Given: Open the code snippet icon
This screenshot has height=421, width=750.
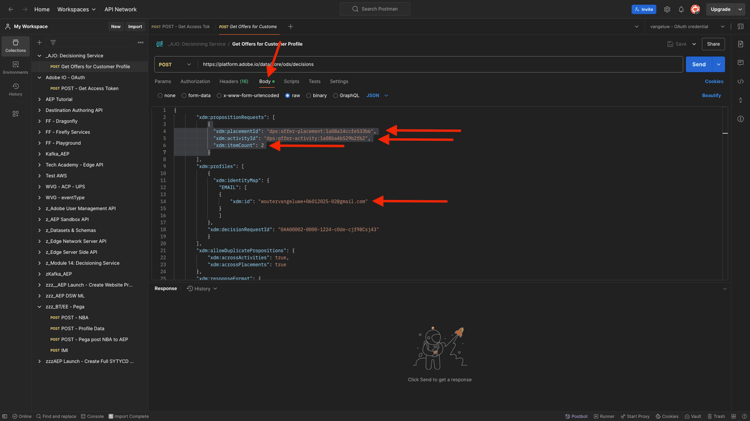Looking at the screenshot, I should [x=740, y=81].
